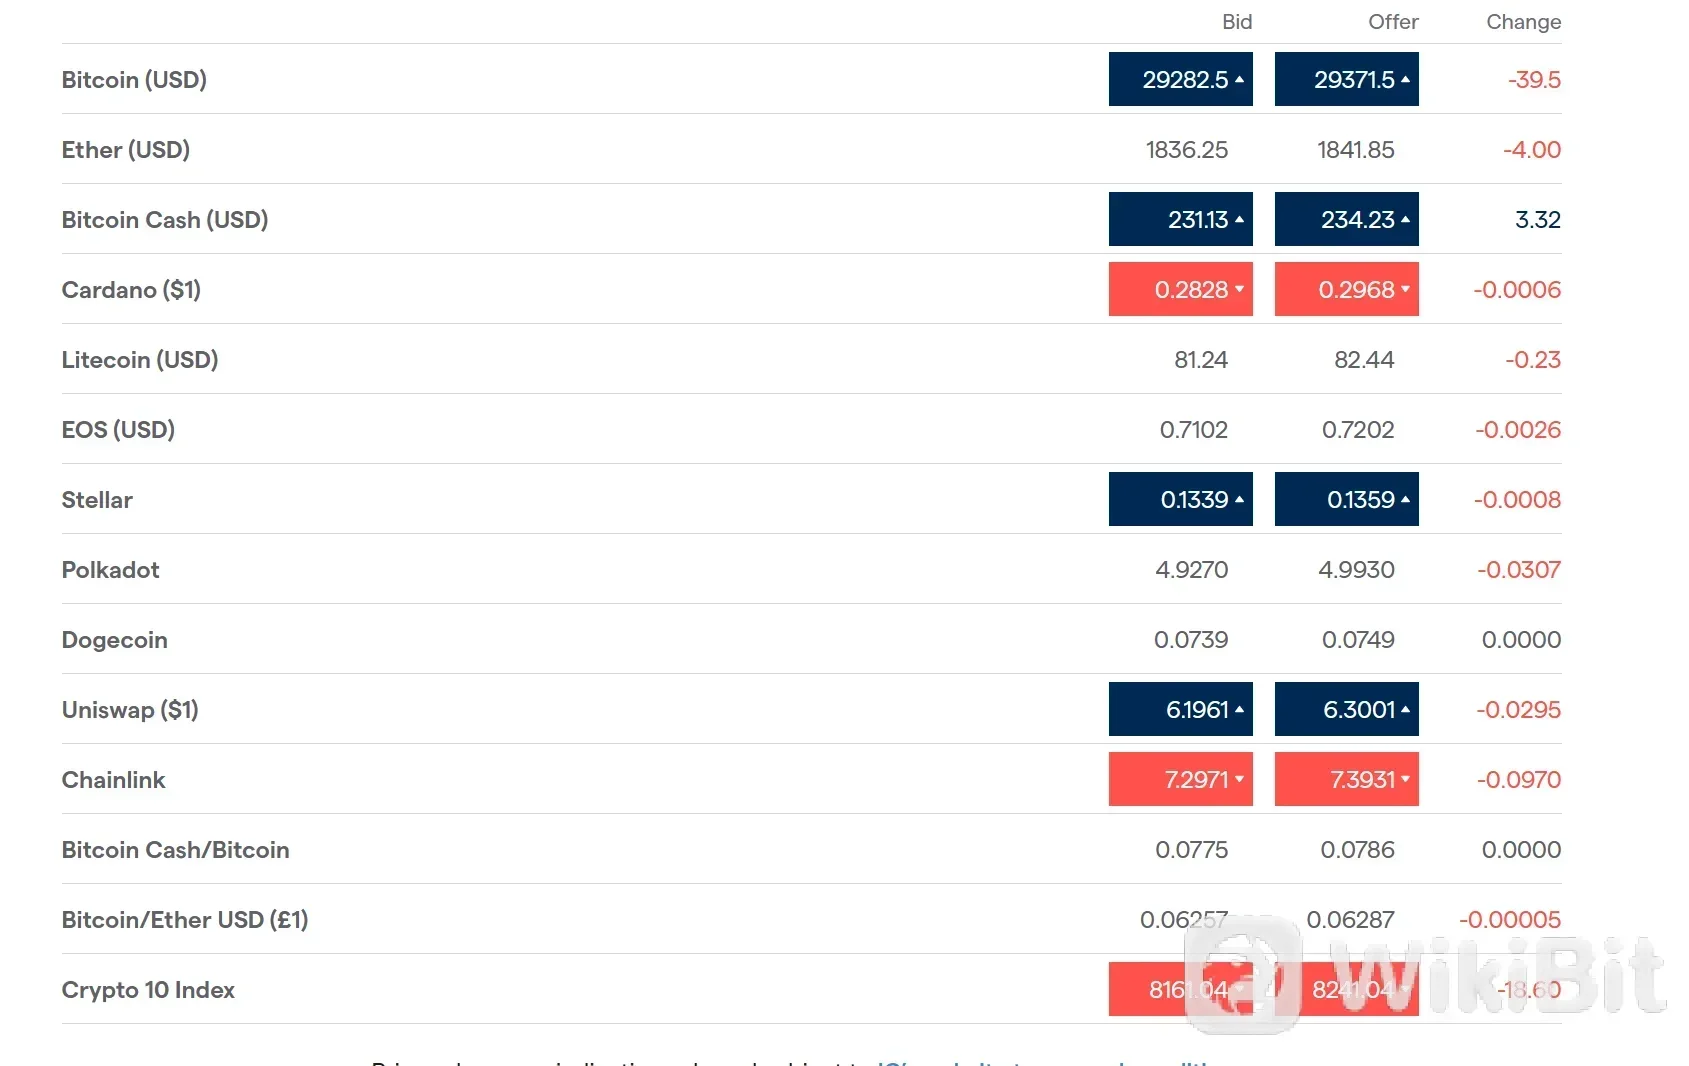
Task: Click the Bitcoin (USD) offer price 29371.5
Action: 1346,79
